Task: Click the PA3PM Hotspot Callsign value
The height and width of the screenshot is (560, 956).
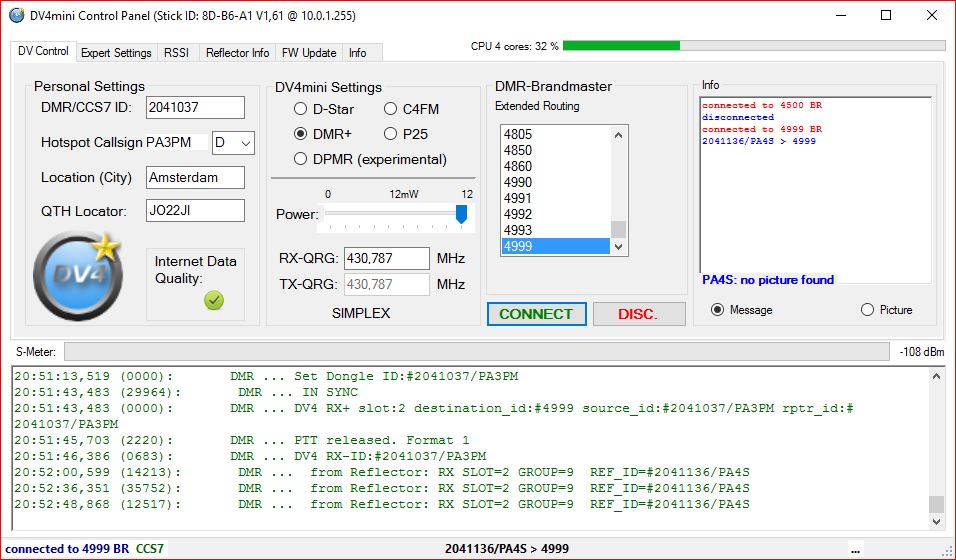Action: [169, 143]
